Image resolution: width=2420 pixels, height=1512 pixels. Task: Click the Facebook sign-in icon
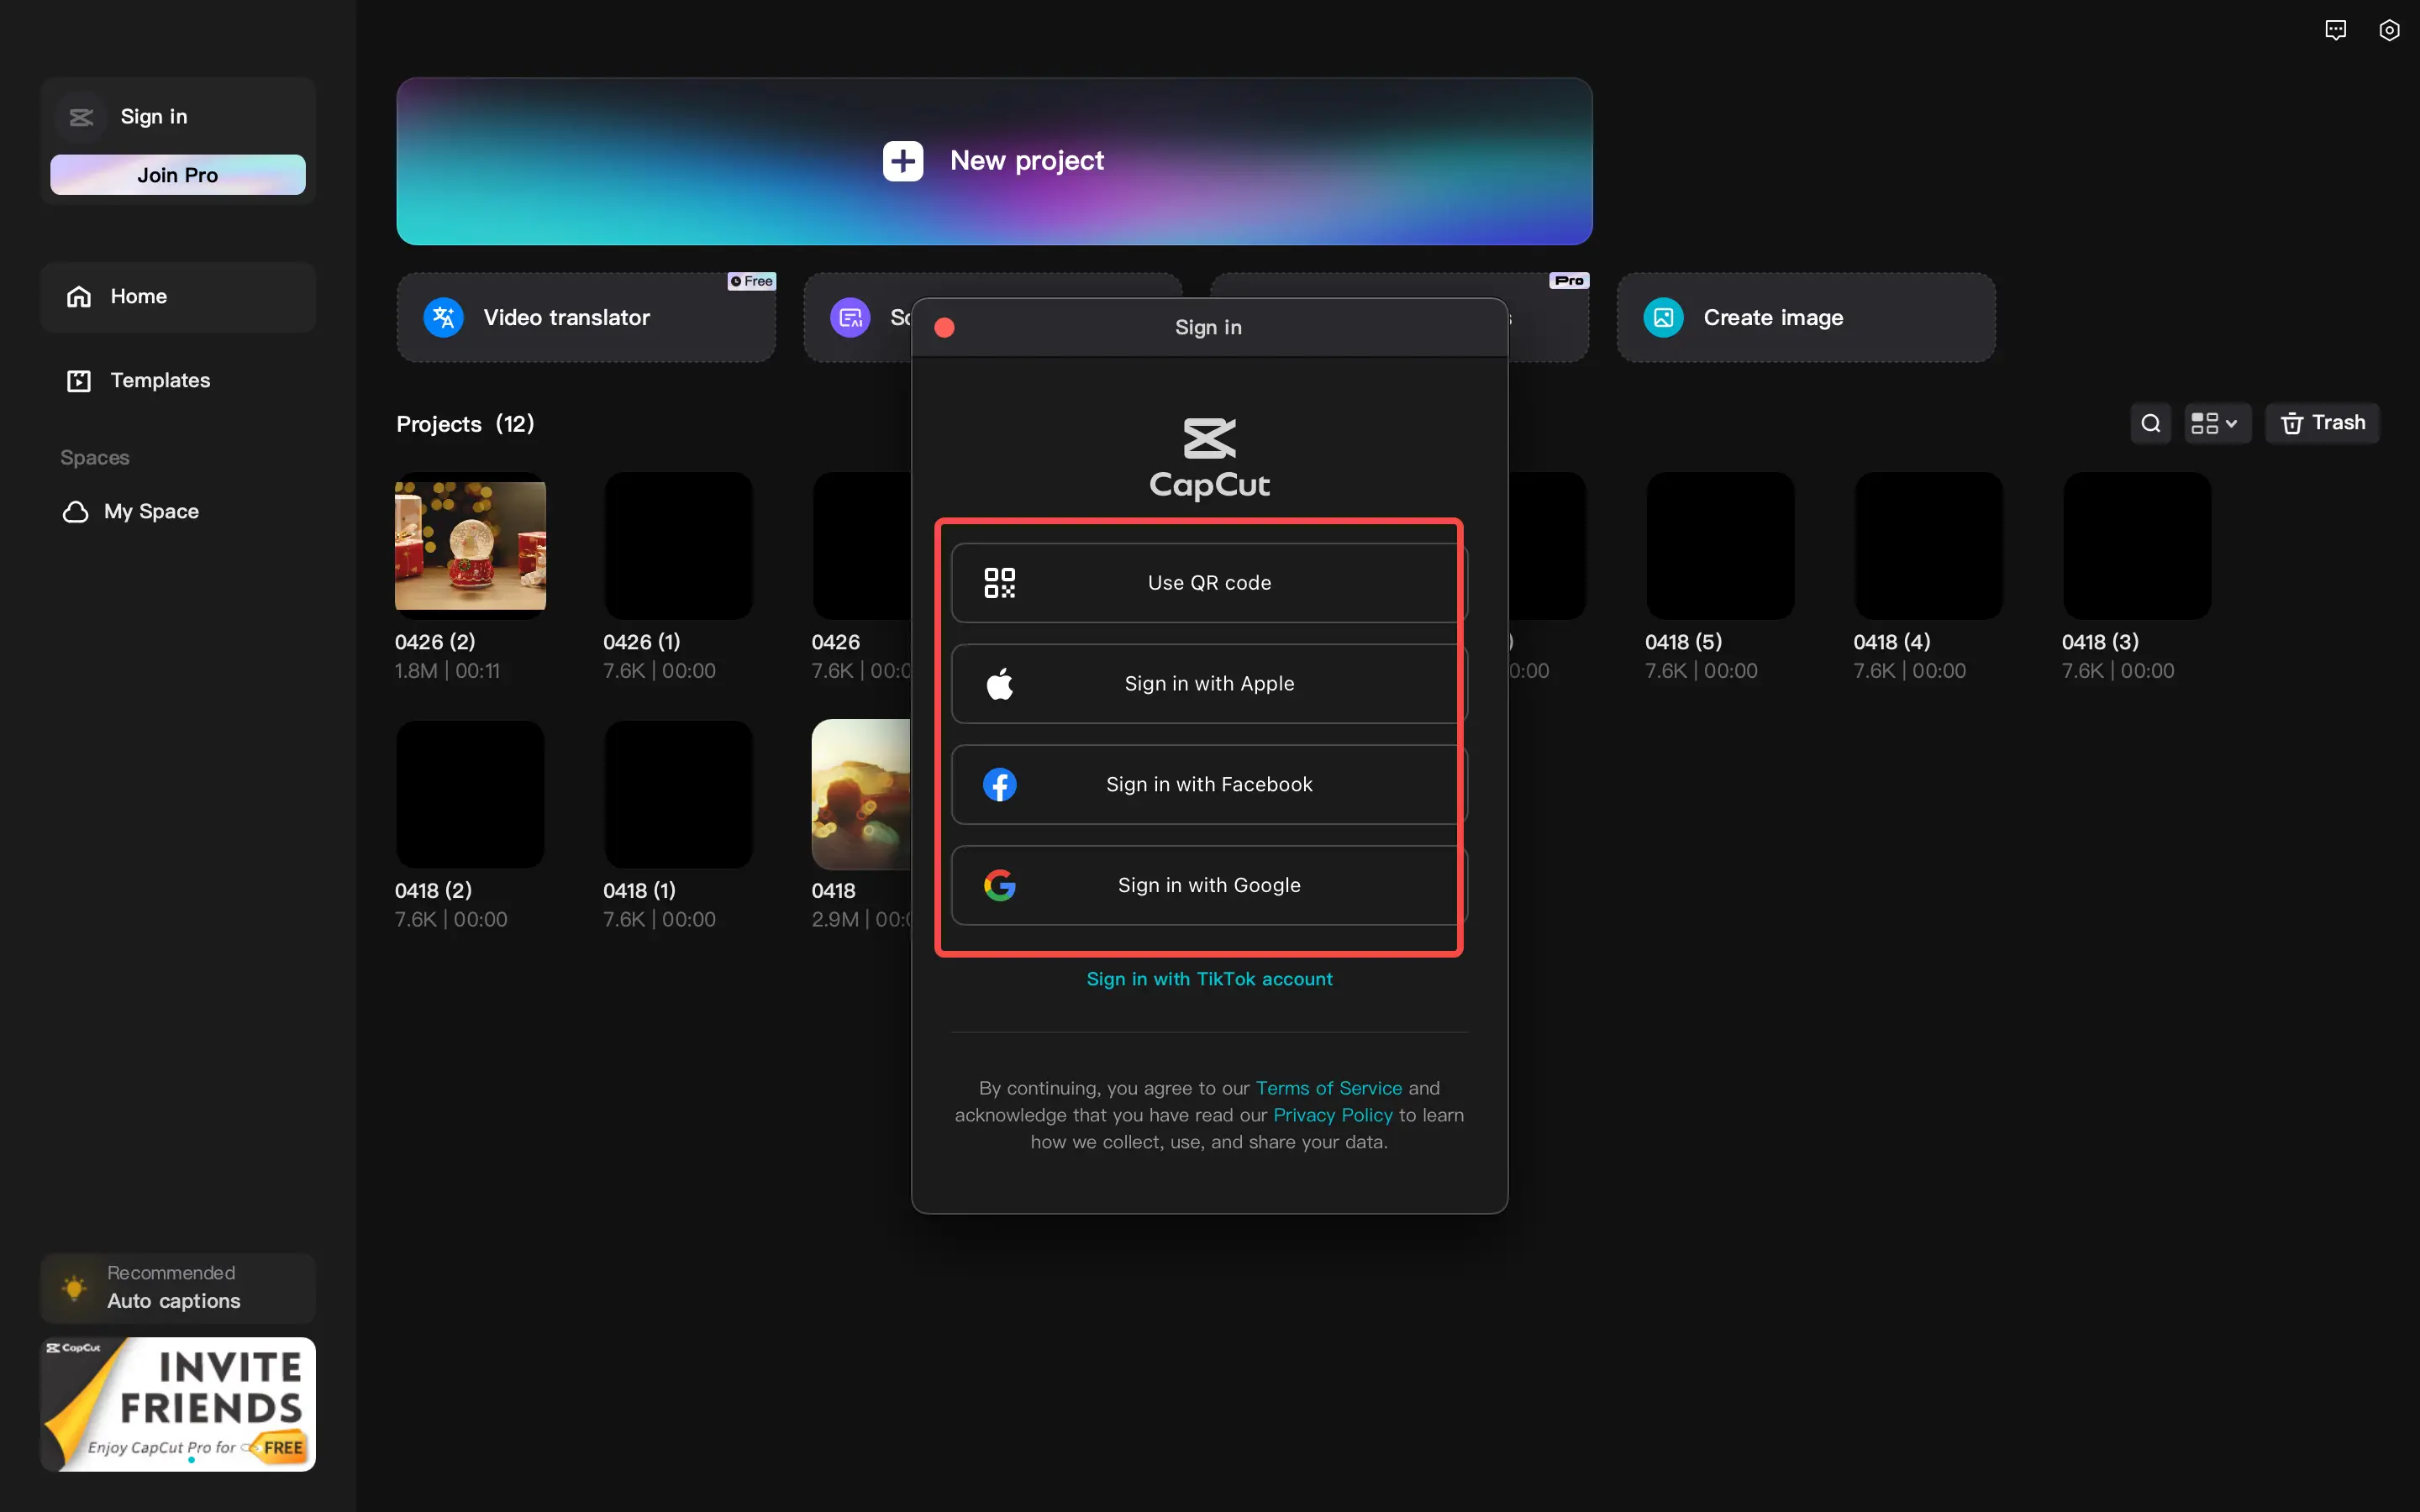coord(1000,784)
